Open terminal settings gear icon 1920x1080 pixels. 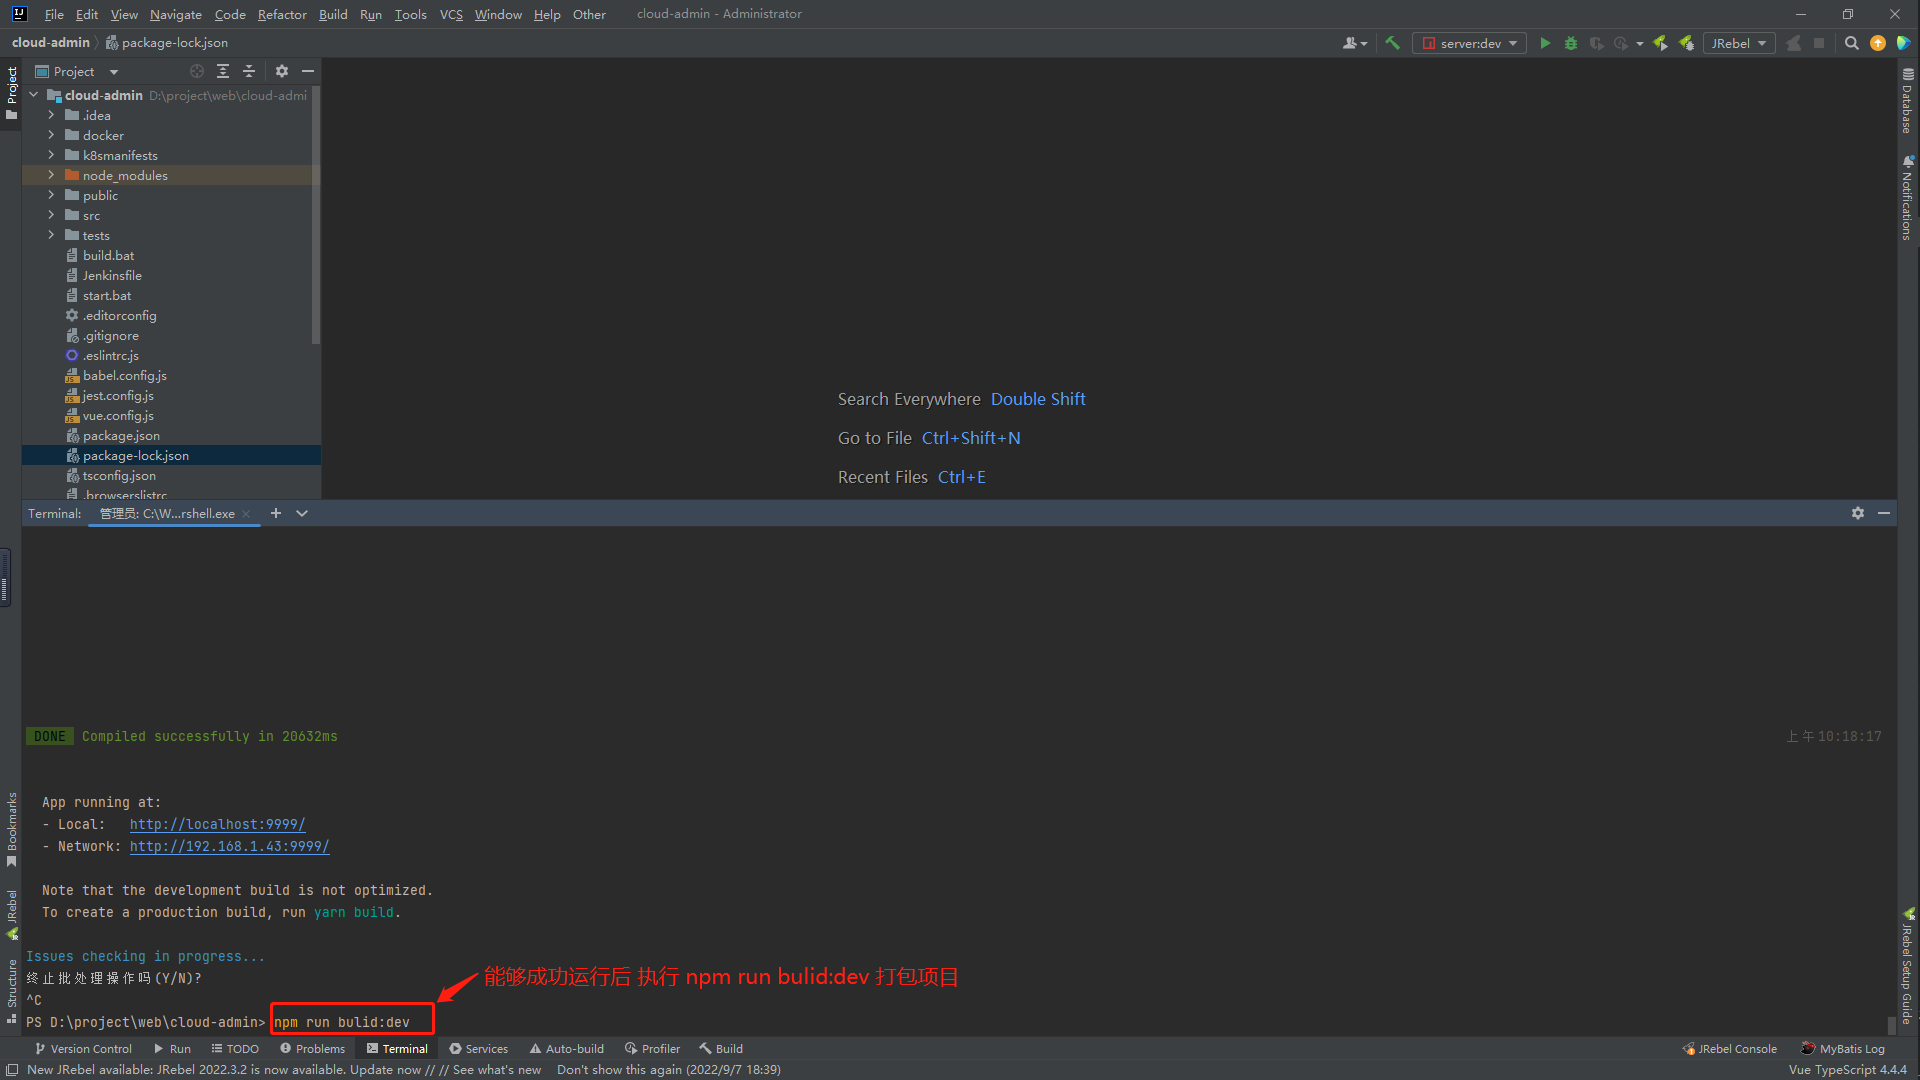click(1858, 513)
